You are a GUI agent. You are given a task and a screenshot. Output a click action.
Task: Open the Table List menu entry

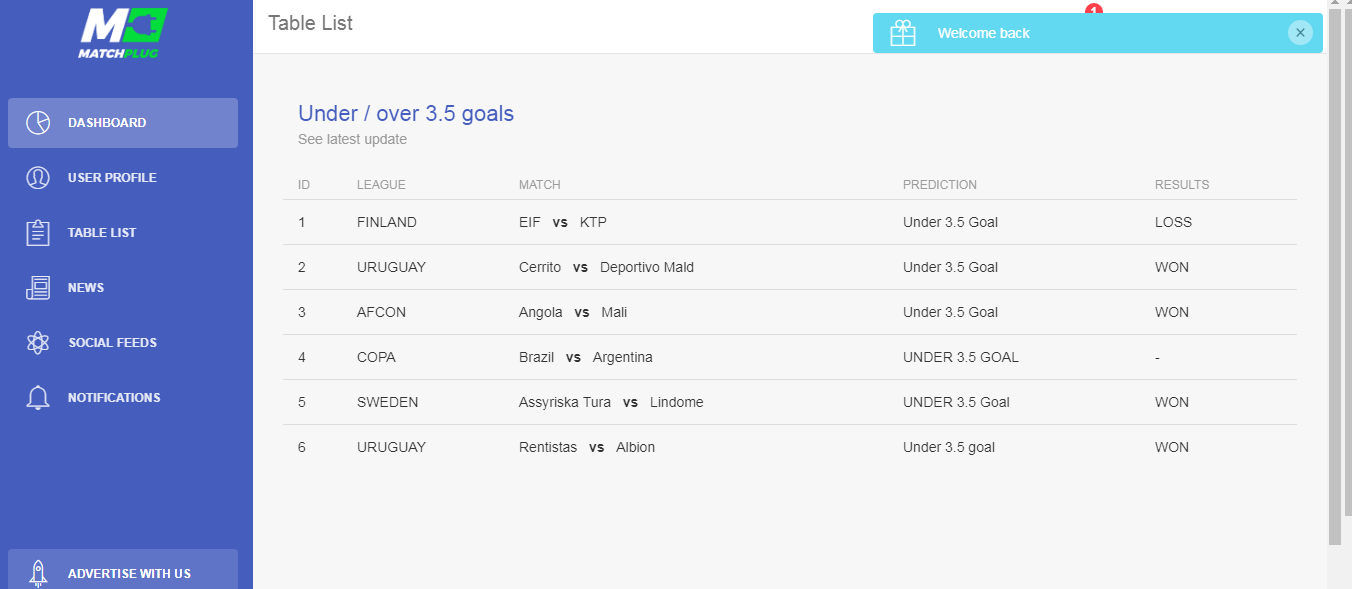(x=123, y=233)
